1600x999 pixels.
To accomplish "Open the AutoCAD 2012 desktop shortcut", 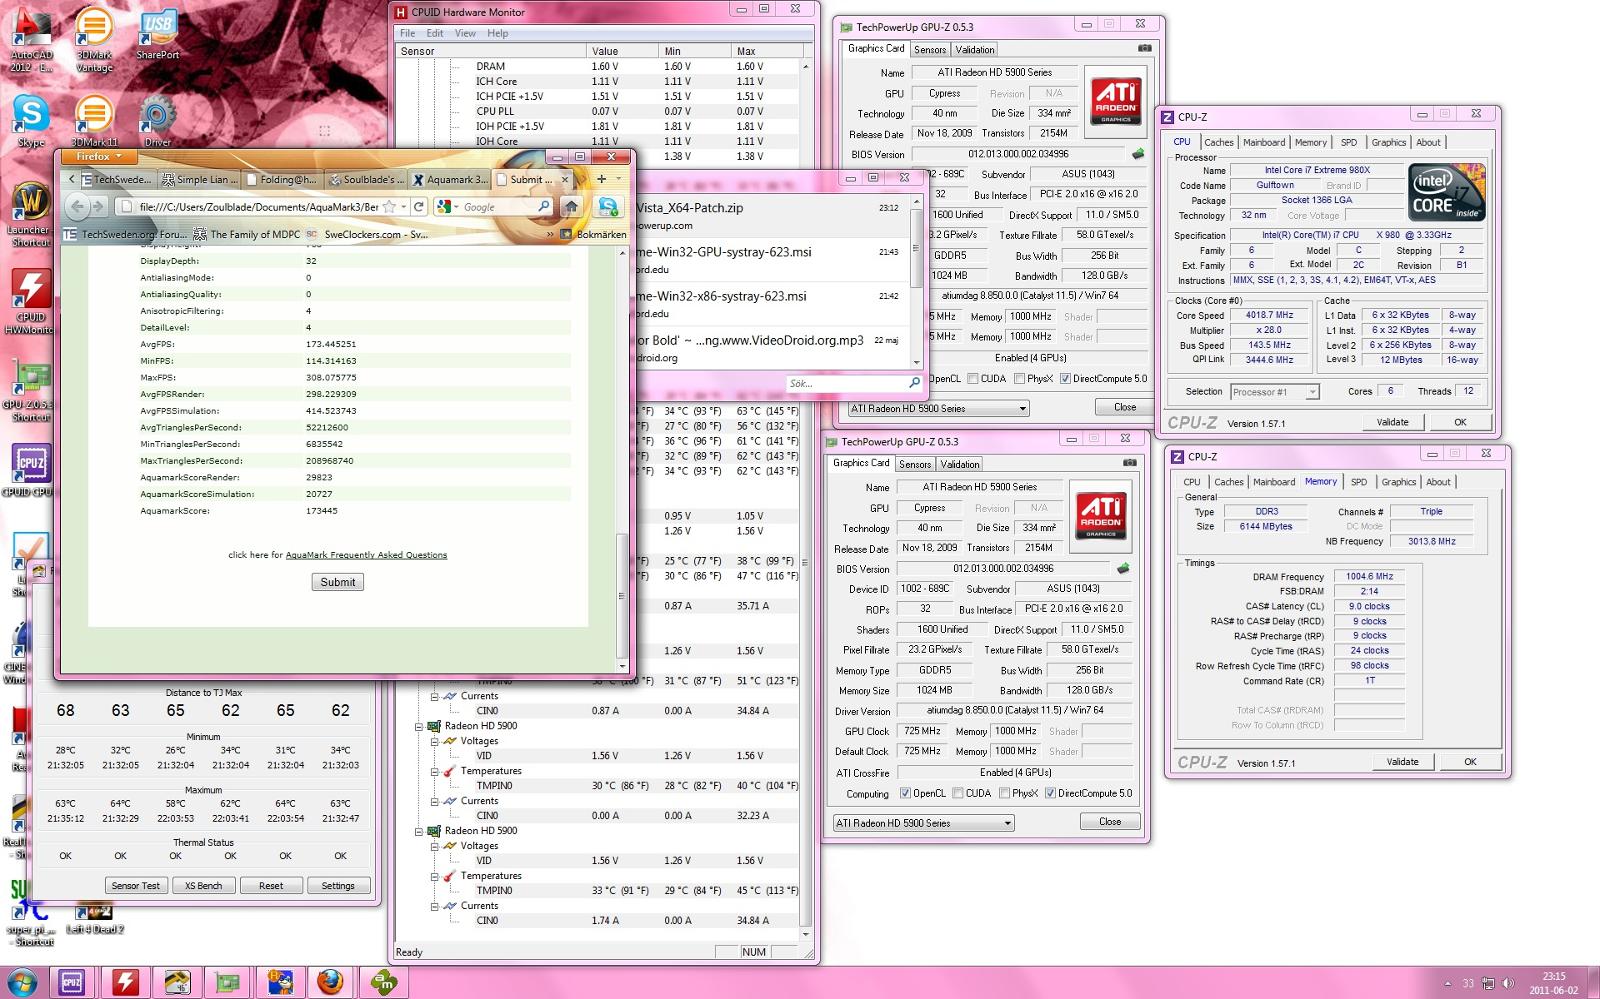I will 30,40.
